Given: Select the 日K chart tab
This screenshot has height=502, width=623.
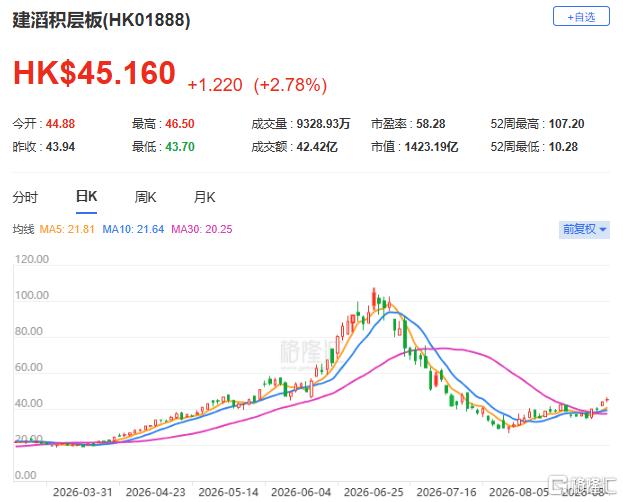Looking at the screenshot, I should click(86, 196).
